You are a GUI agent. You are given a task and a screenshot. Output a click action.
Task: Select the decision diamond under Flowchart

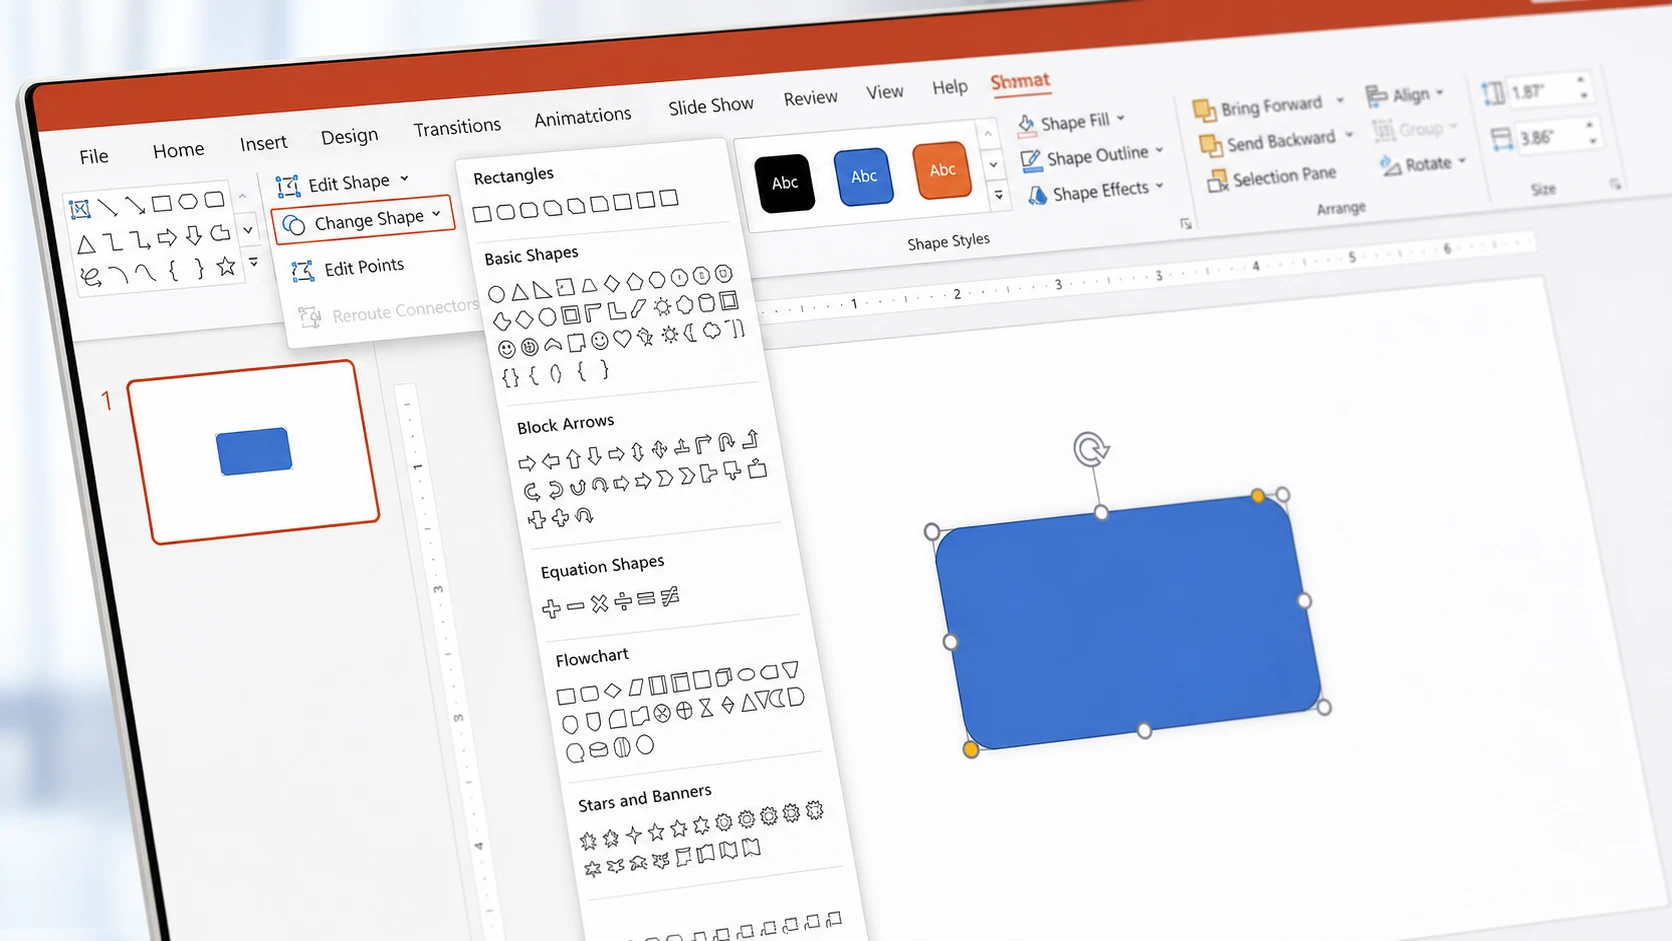612,690
